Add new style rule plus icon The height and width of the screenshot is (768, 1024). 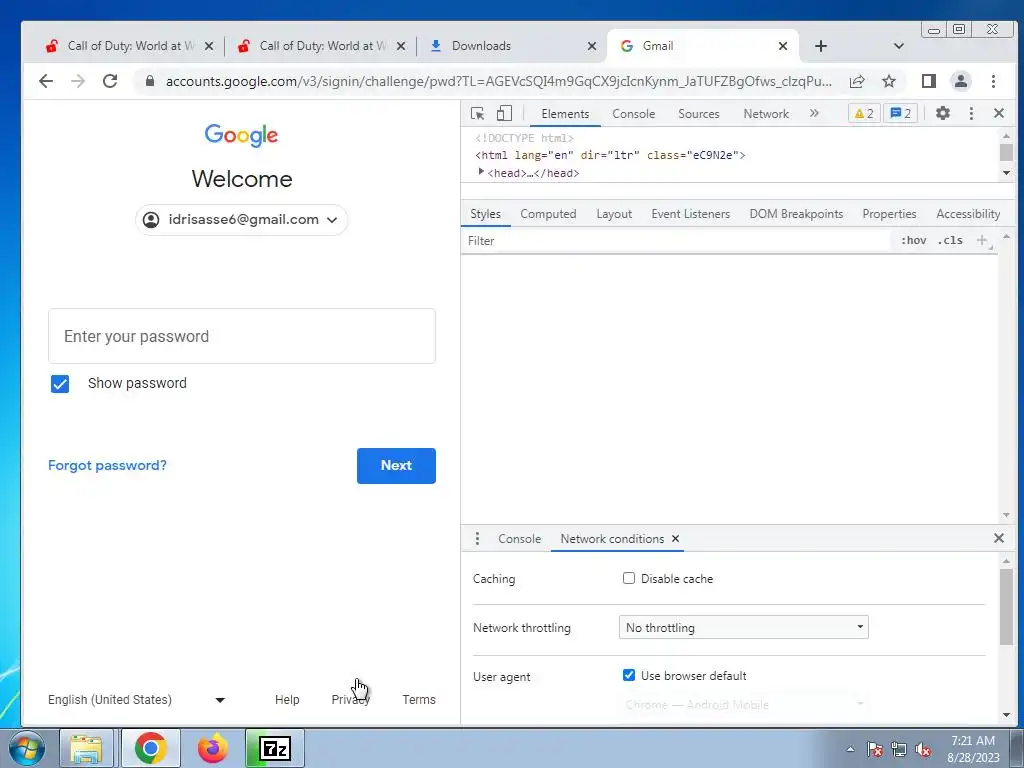tap(982, 240)
